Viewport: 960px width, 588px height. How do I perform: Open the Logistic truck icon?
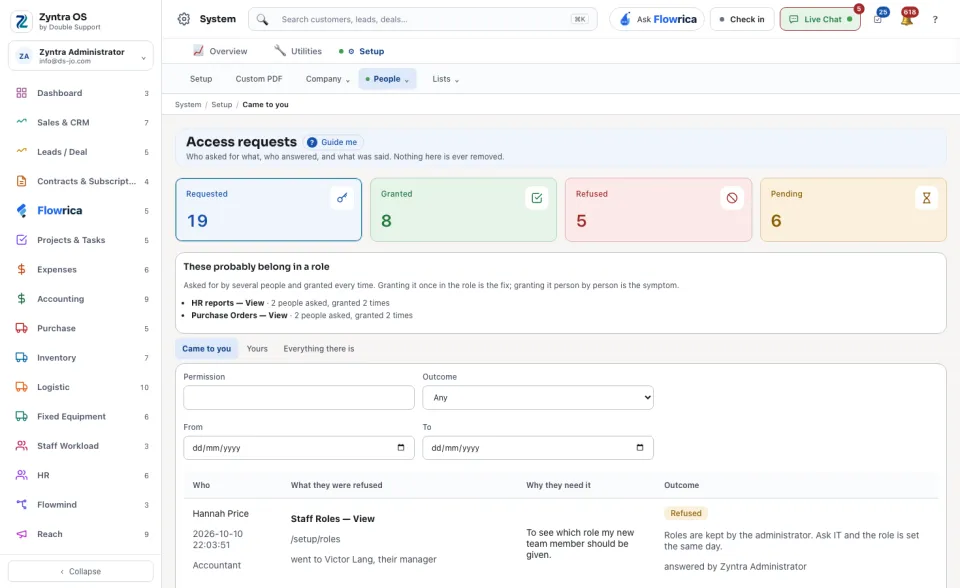tap(21, 386)
